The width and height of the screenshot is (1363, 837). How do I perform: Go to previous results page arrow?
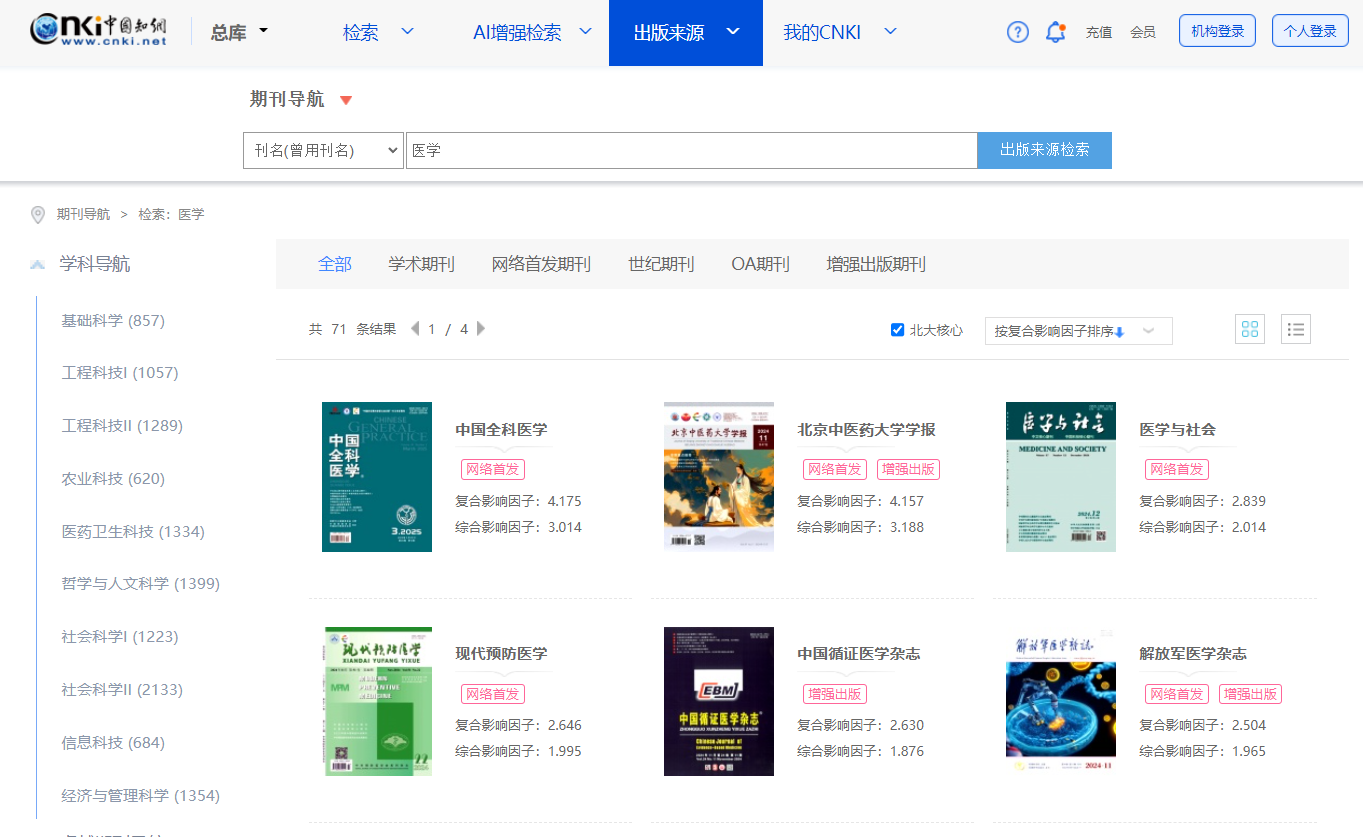click(x=415, y=328)
